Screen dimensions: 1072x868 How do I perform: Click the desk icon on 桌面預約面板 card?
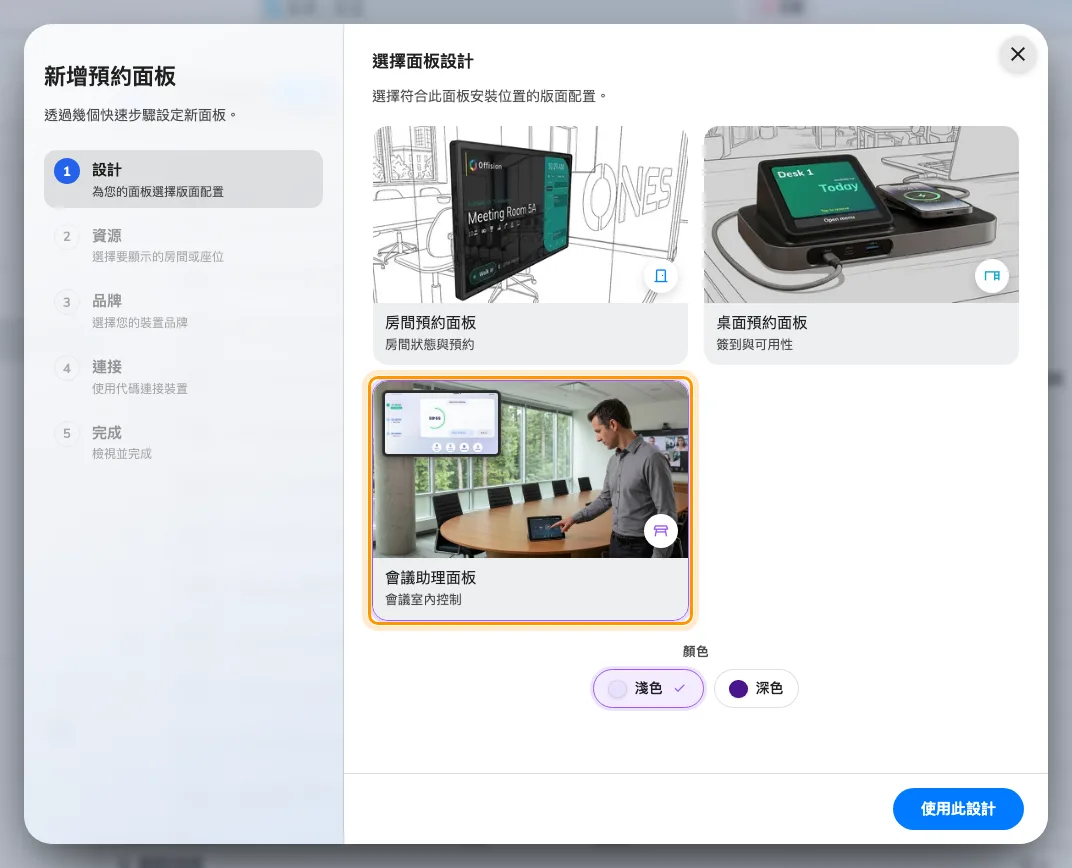pyautogui.click(x=991, y=275)
